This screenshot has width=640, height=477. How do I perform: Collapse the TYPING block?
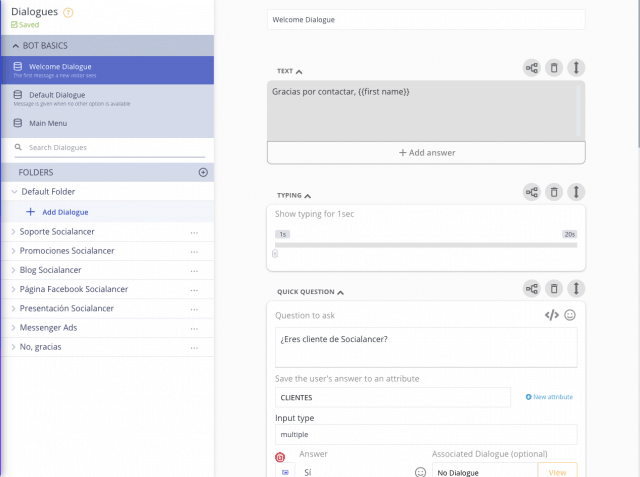coord(307,196)
